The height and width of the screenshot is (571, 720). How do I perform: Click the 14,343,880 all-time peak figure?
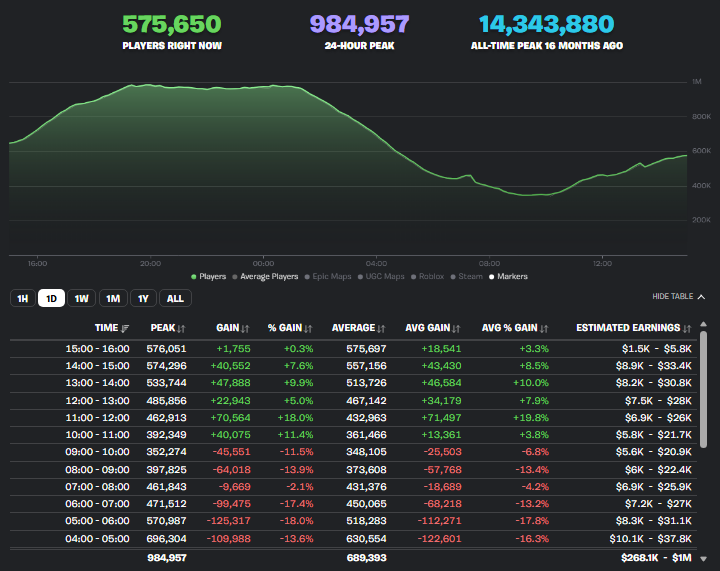[546, 24]
